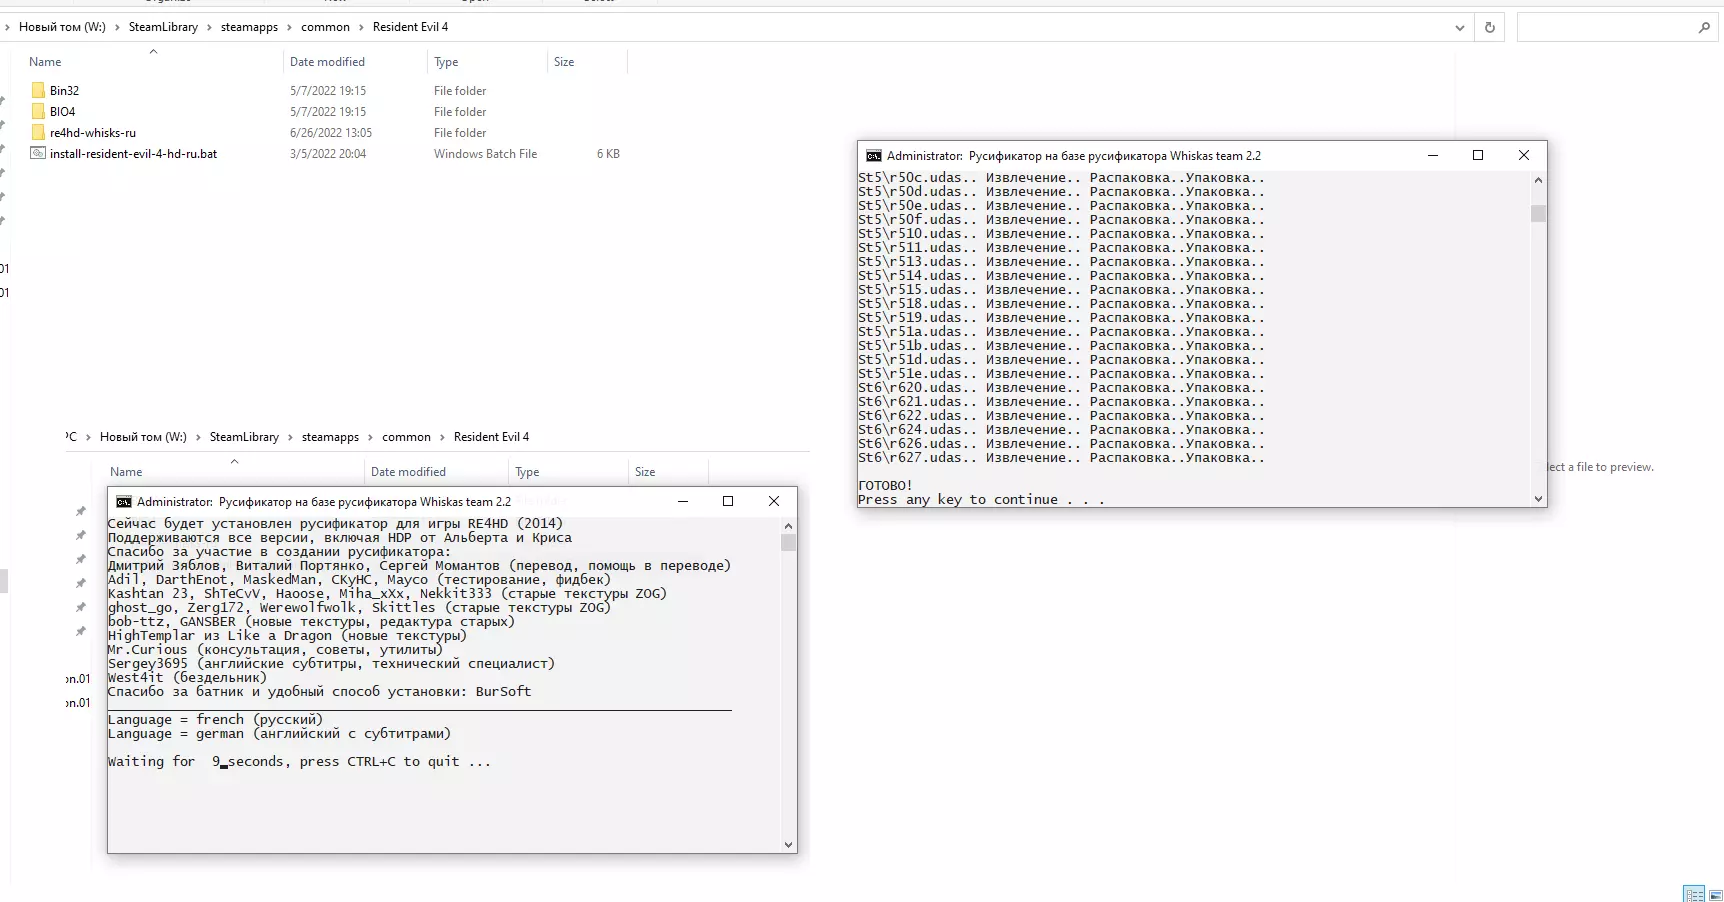Select the install-resident-evil-4-hd-ru.bat file icon
The image size is (1724, 902).
[x=38, y=153]
